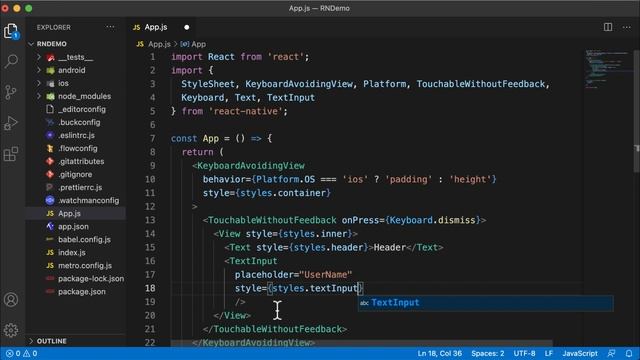Open index.js file

(x=71, y=253)
